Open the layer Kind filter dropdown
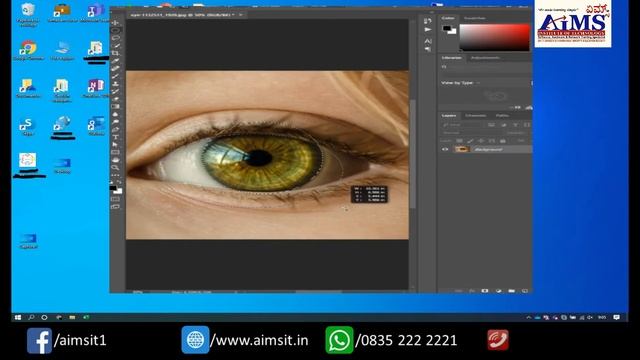This screenshot has height=360, width=640. [x=461, y=125]
